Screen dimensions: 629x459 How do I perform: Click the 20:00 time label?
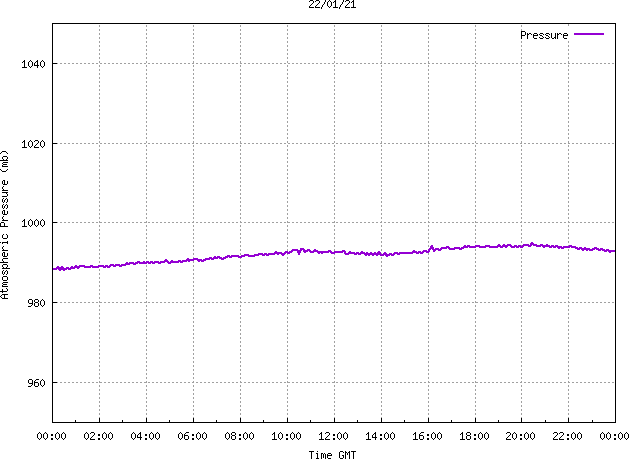point(520,436)
